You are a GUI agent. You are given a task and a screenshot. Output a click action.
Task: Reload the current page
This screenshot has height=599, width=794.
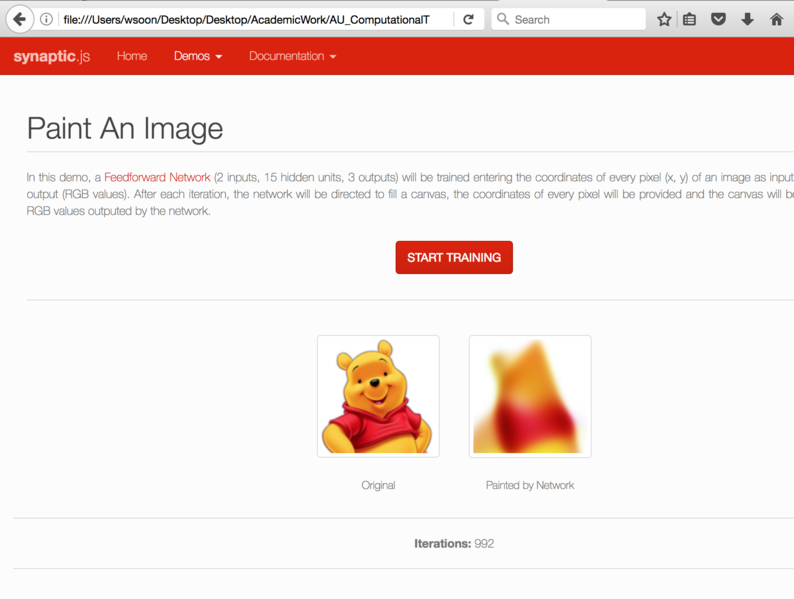coord(468,19)
